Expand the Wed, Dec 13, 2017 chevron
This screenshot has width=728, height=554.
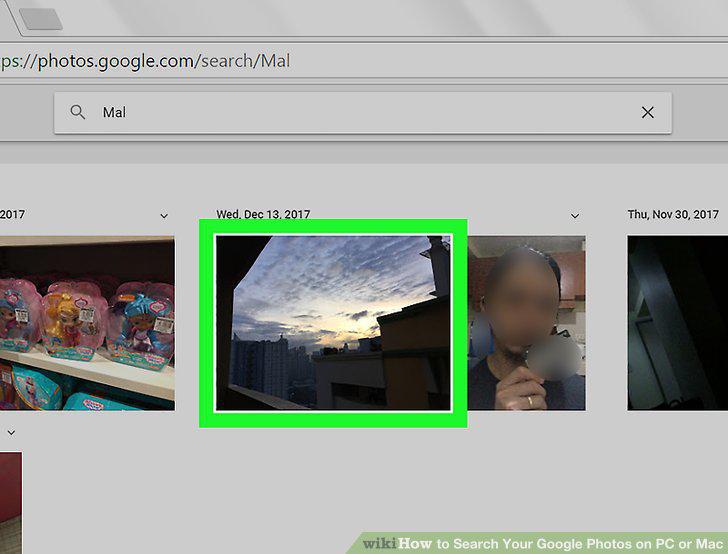(575, 216)
